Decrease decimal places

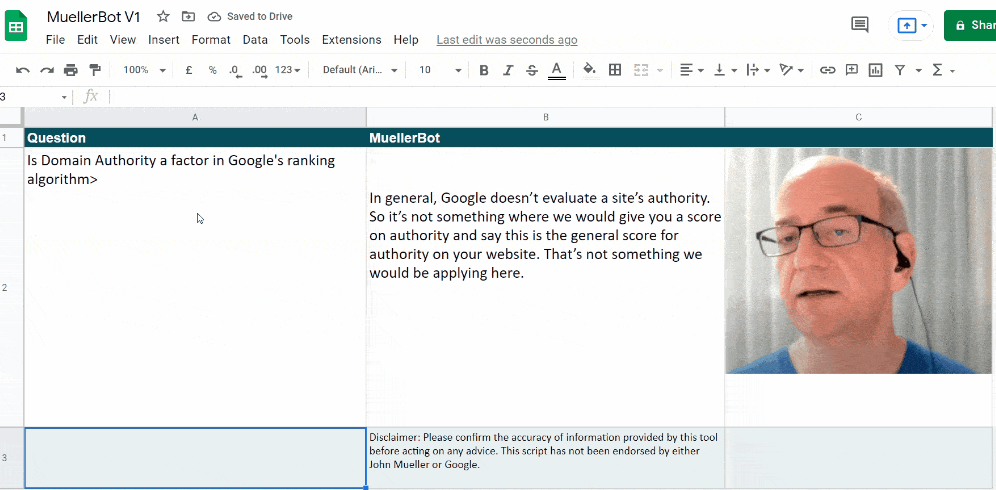click(235, 71)
